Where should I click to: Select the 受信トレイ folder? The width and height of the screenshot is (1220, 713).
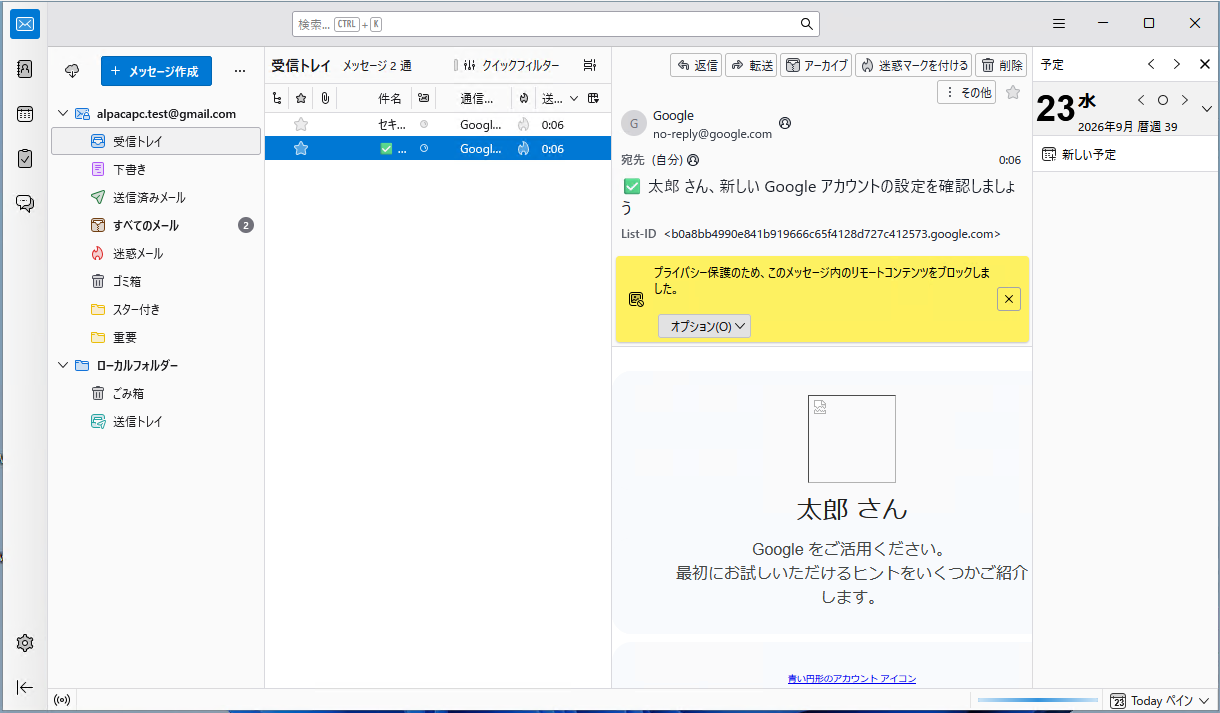click(156, 141)
